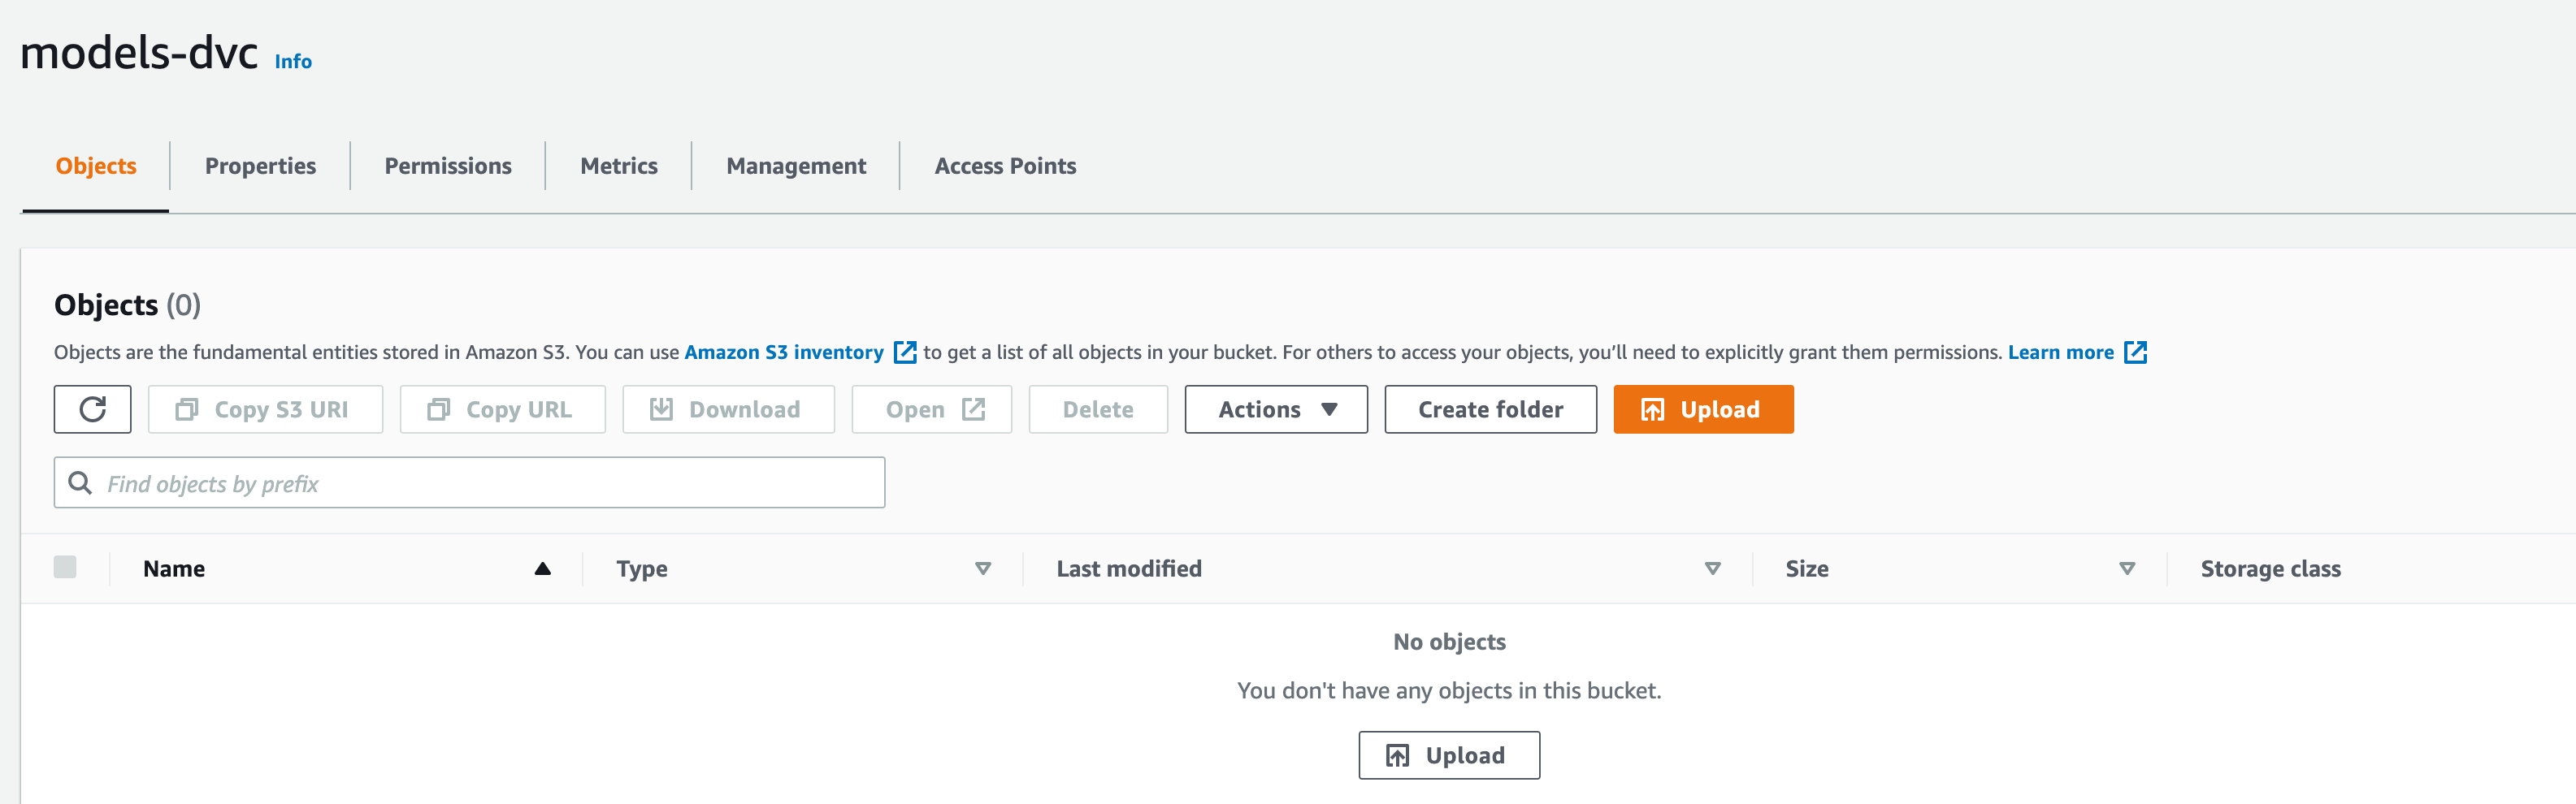The width and height of the screenshot is (2576, 804).
Task: Focus the Find objects by prefix field
Action: click(x=490, y=483)
